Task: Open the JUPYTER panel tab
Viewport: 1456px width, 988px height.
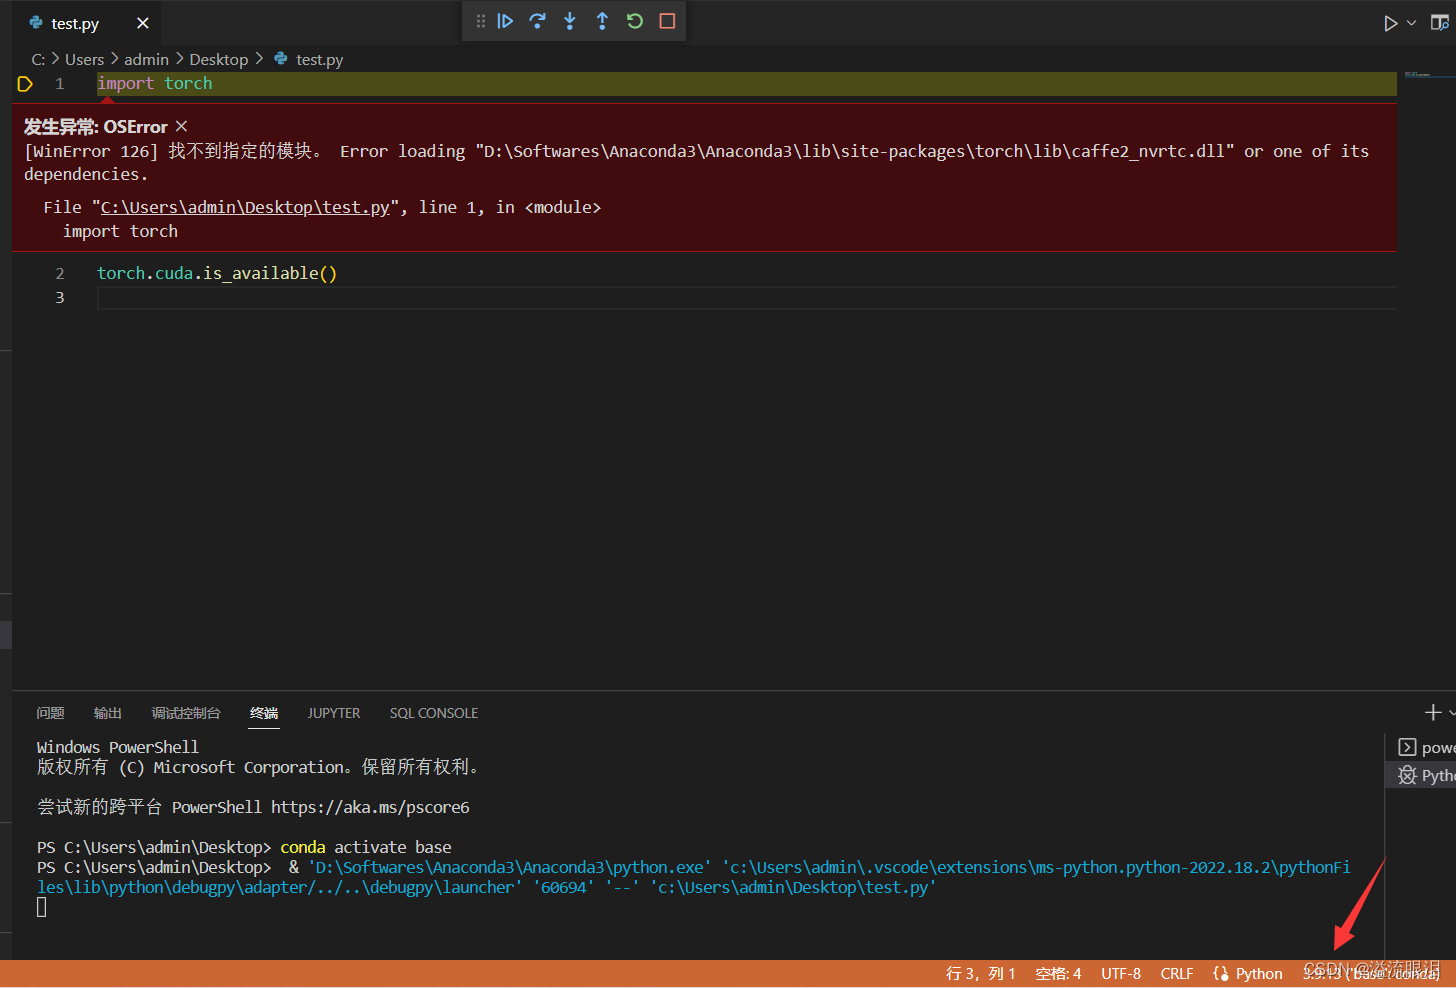Action: 334,713
